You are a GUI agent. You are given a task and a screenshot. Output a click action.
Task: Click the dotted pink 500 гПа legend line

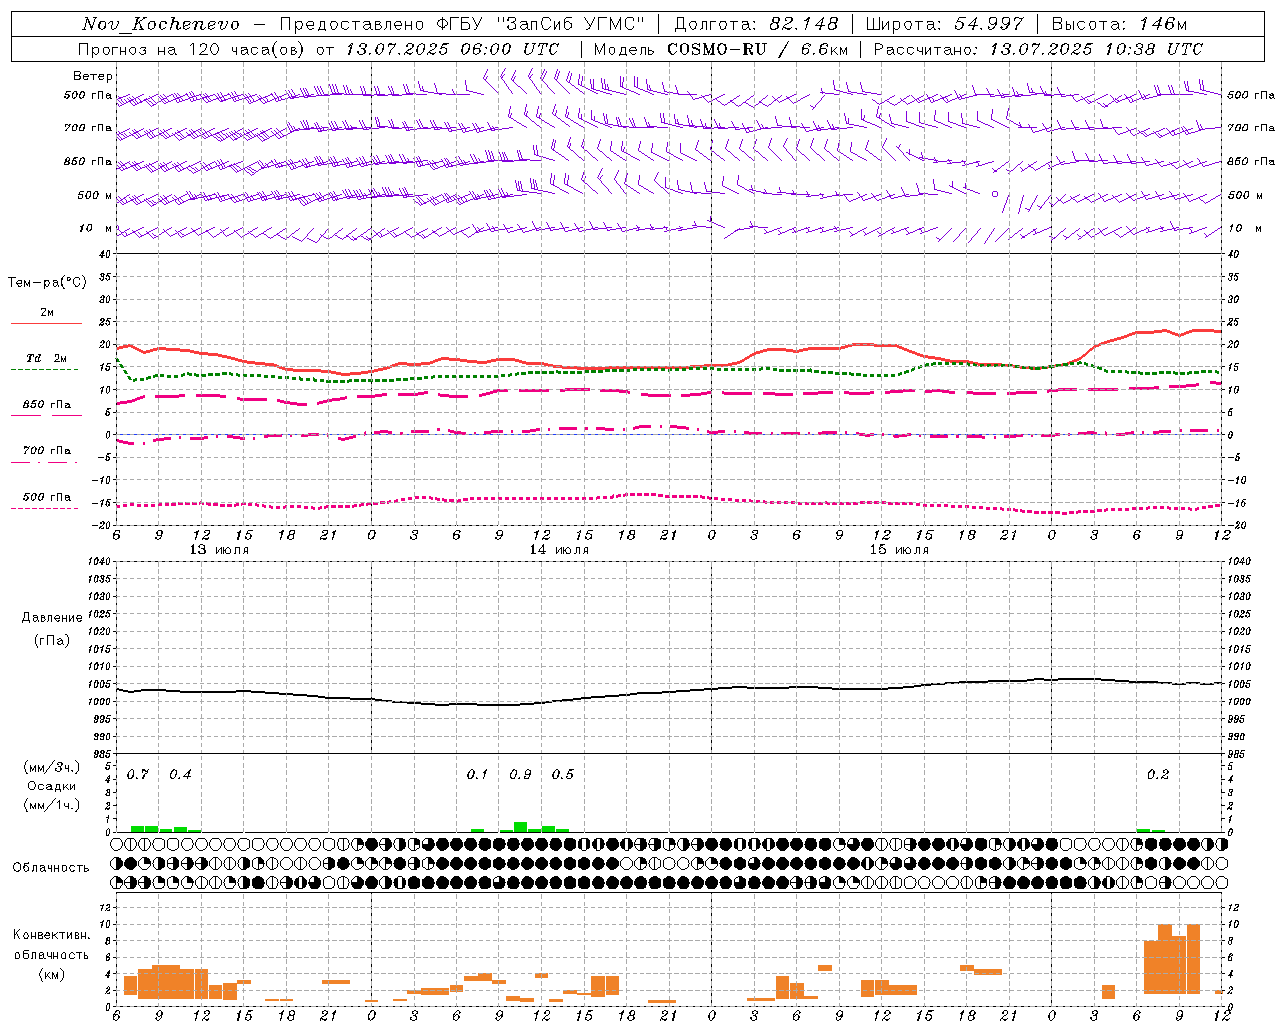click(x=44, y=508)
